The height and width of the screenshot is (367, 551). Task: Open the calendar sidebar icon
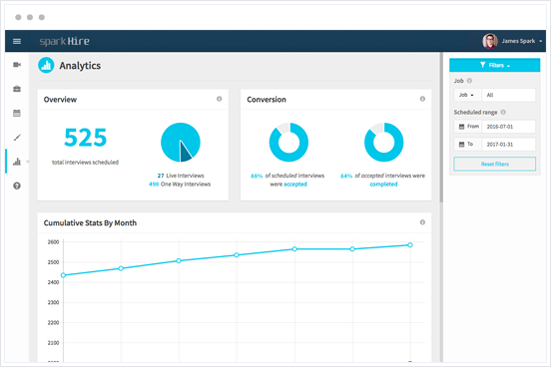pyautogui.click(x=17, y=113)
